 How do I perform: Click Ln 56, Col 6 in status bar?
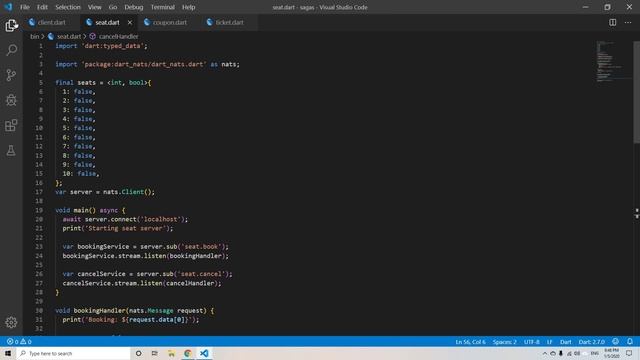click(470, 342)
